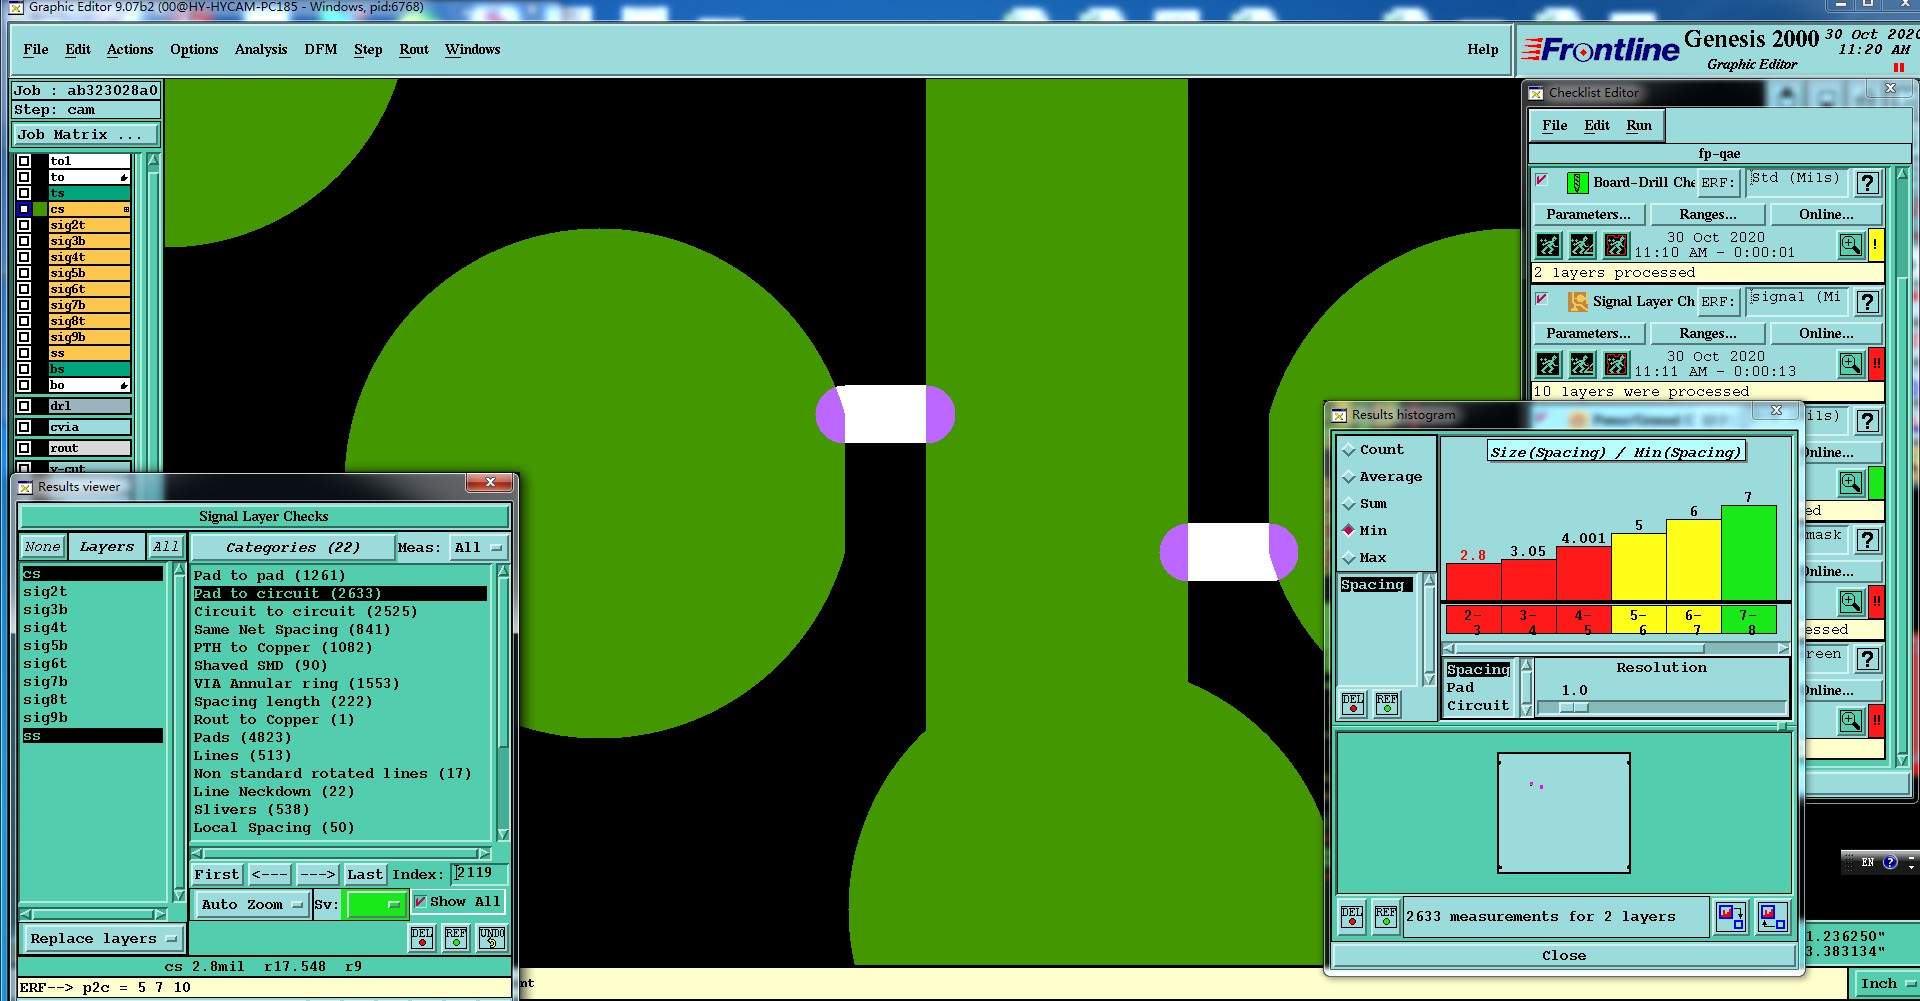Close the Results histogram with Close button
Viewport: 1920px width, 1001px height.
coord(1564,955)
